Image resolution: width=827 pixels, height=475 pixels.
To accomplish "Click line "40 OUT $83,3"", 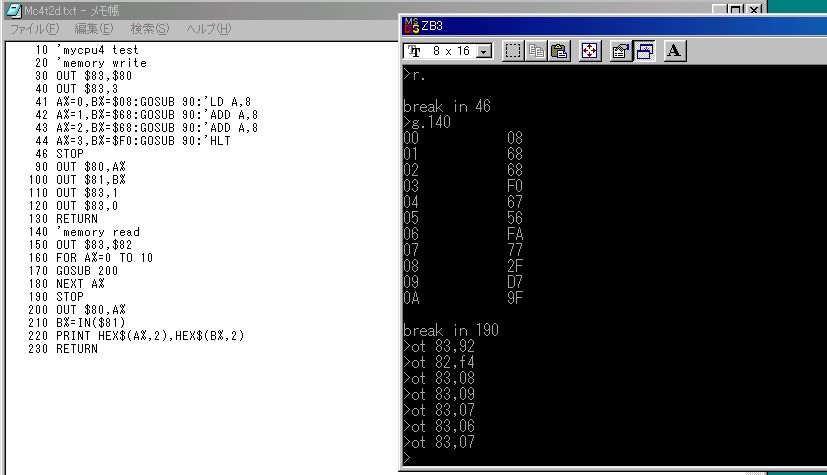I will pos(76,89).
